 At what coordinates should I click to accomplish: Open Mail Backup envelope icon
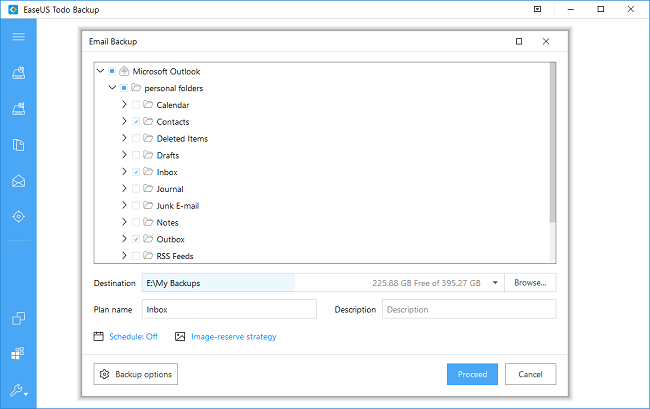coord(18,181)
